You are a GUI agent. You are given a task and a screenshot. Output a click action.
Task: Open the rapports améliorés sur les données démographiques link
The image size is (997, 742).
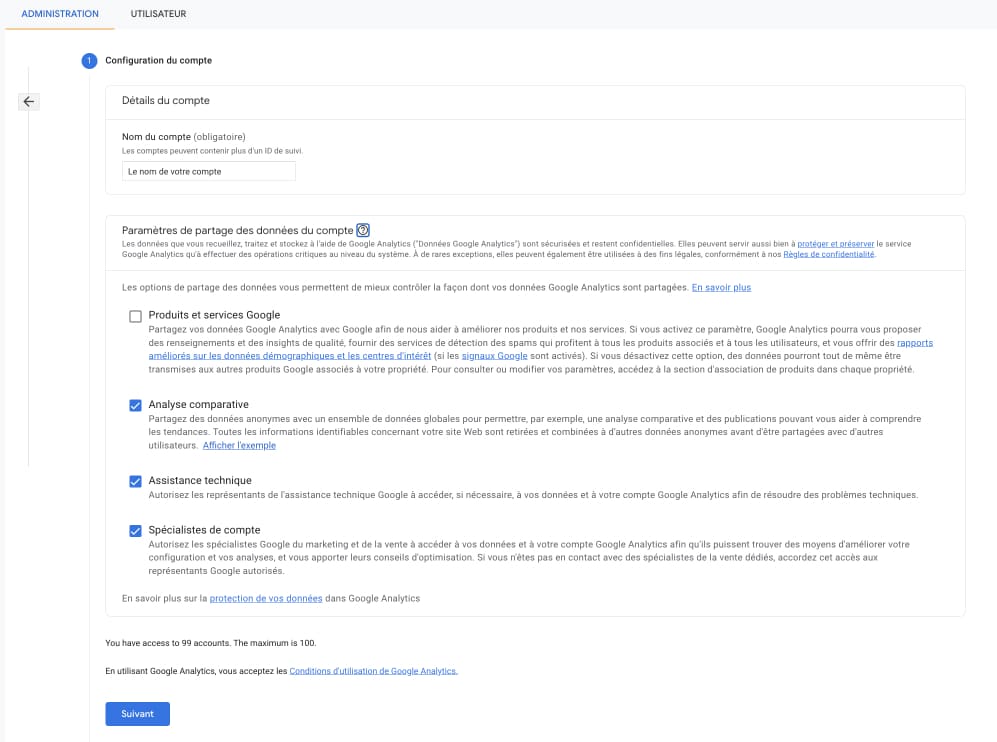[x=290, y=356]
